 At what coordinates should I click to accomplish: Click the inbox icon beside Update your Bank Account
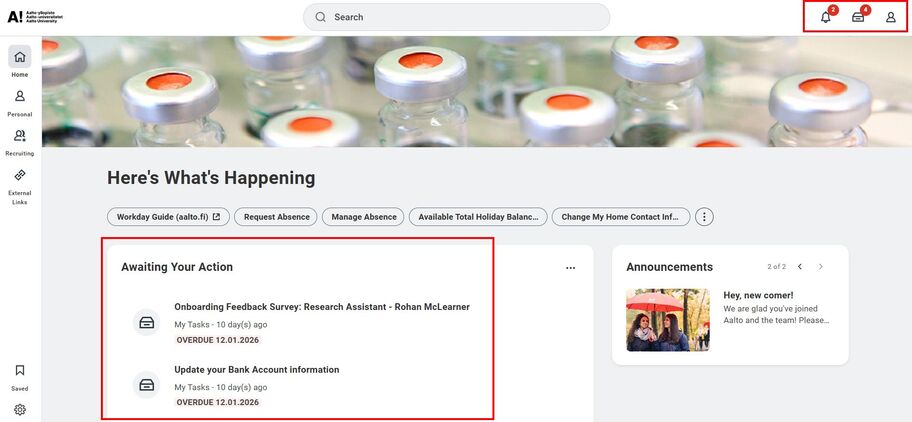[x=147, y=385]
